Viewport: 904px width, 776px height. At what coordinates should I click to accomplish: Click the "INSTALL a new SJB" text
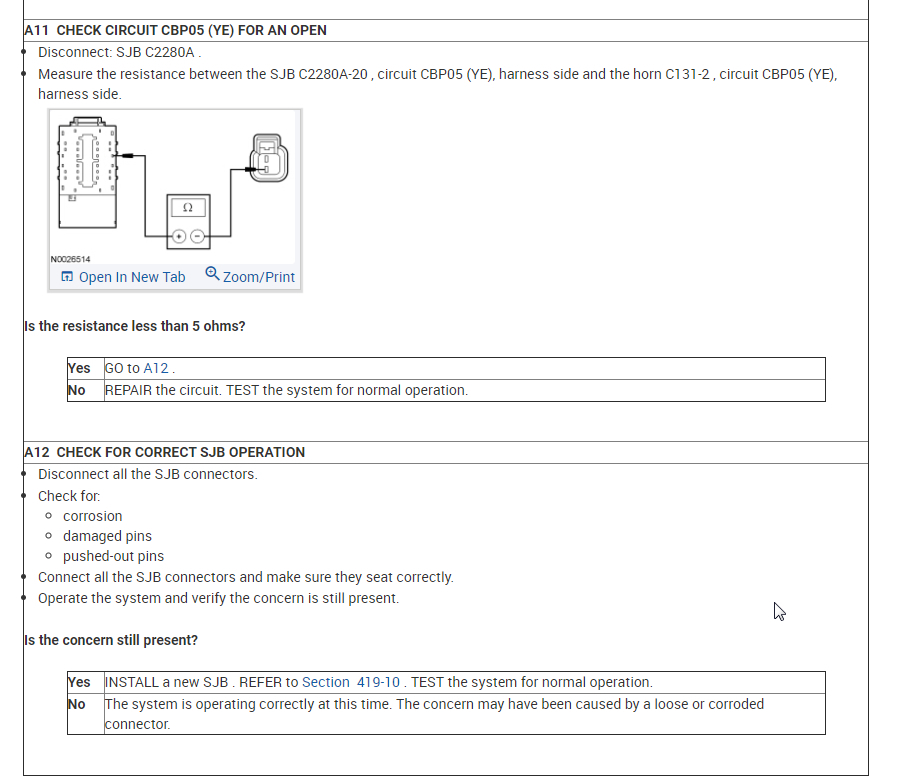(x=168, y=682)
